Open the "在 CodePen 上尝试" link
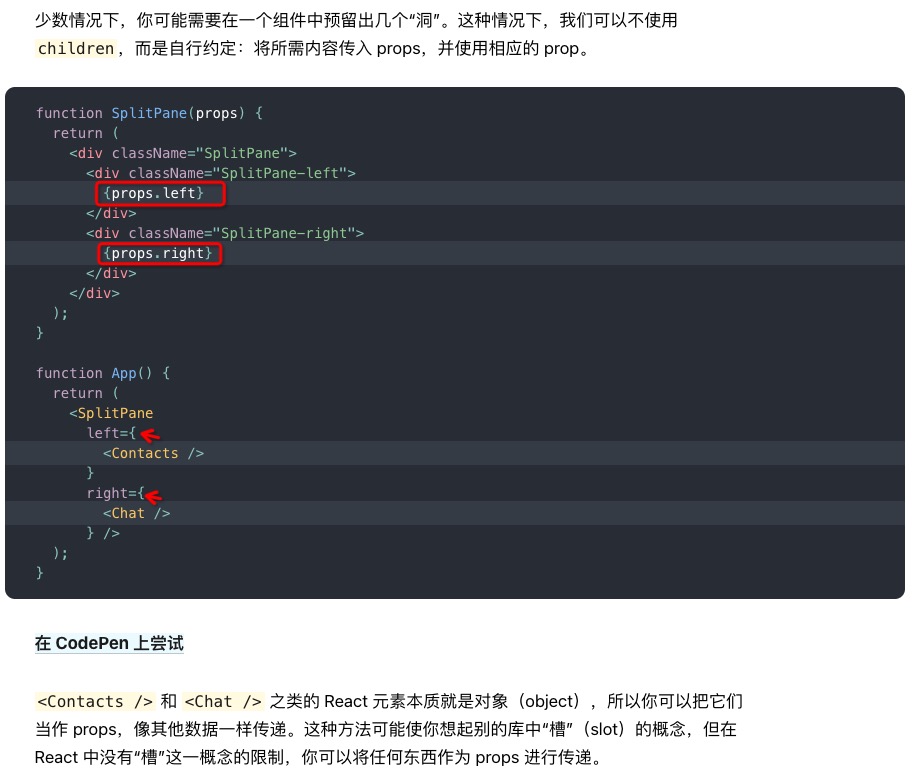912x773 pixels. [109, 643]
